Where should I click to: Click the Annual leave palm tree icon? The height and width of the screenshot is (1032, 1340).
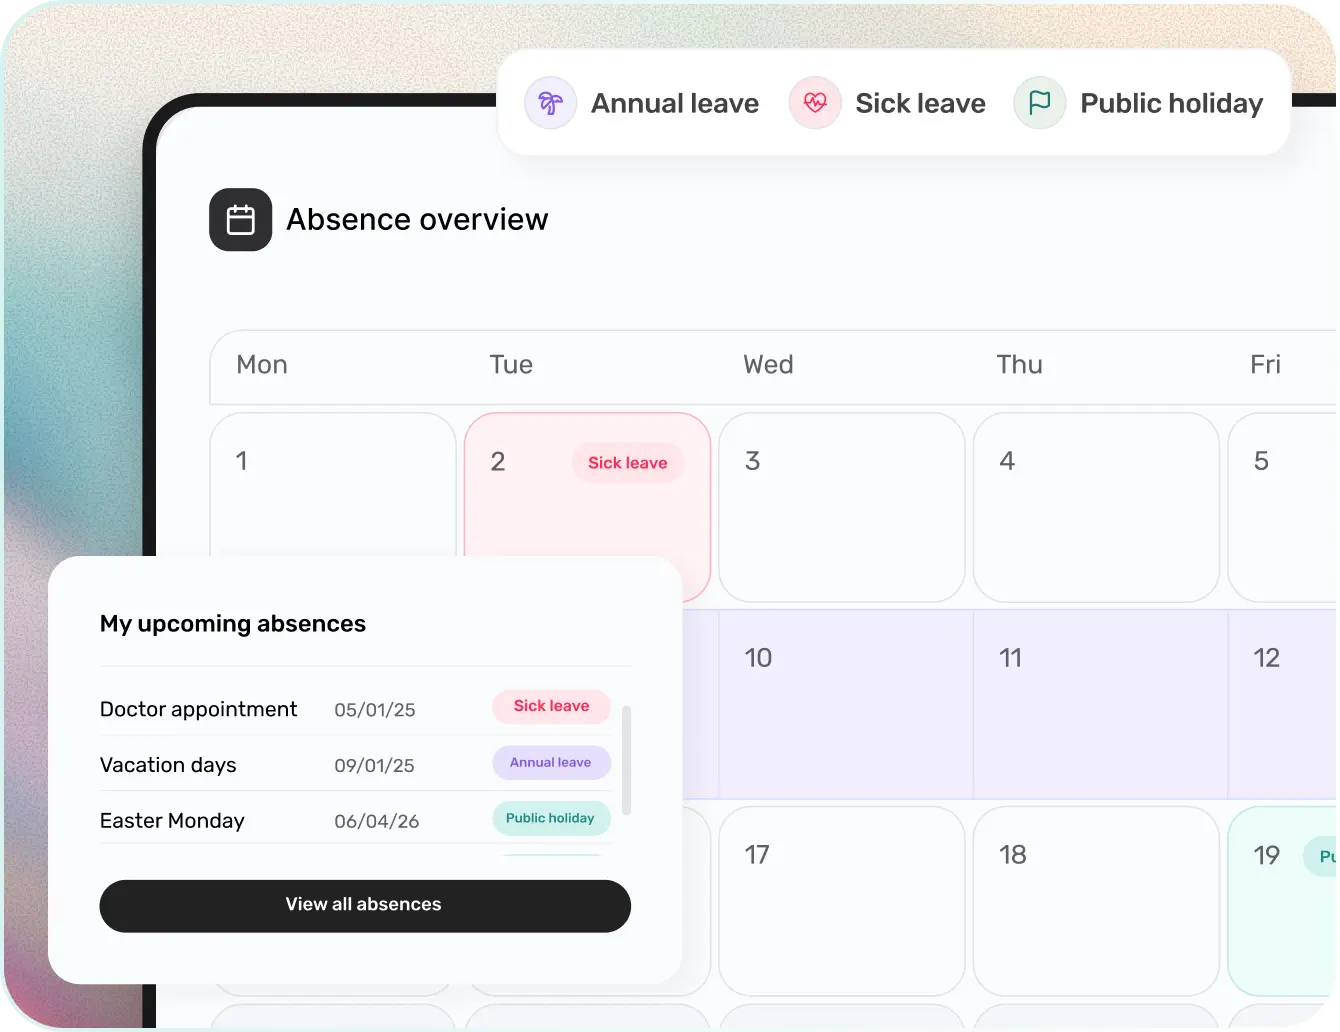tap(550, 103)
